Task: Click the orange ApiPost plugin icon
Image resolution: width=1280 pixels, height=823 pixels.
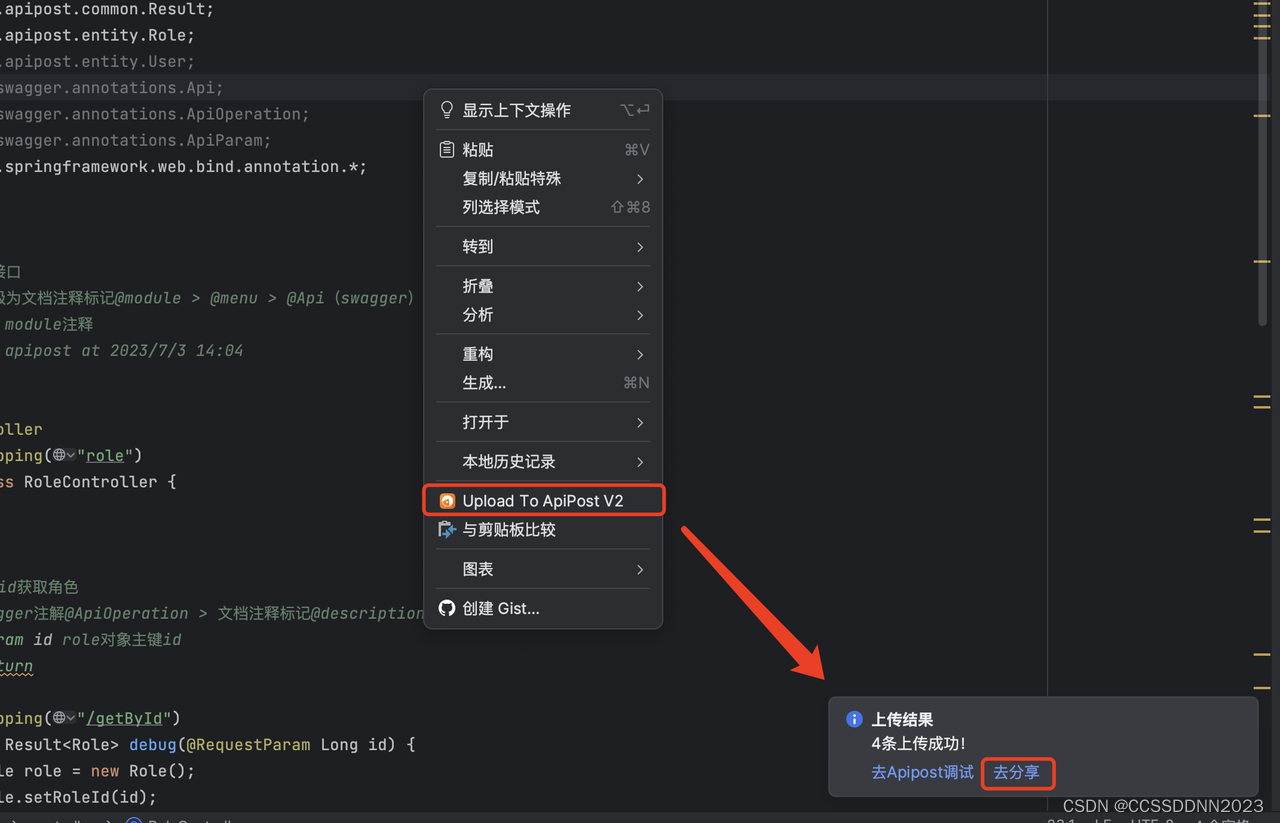Action: pyautogui.click(x=447, y=501)
